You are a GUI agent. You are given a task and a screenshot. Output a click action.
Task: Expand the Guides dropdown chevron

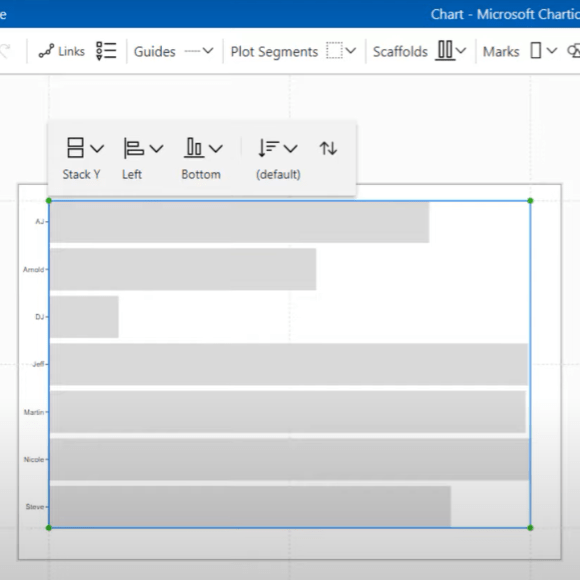[x=208, y=51]
